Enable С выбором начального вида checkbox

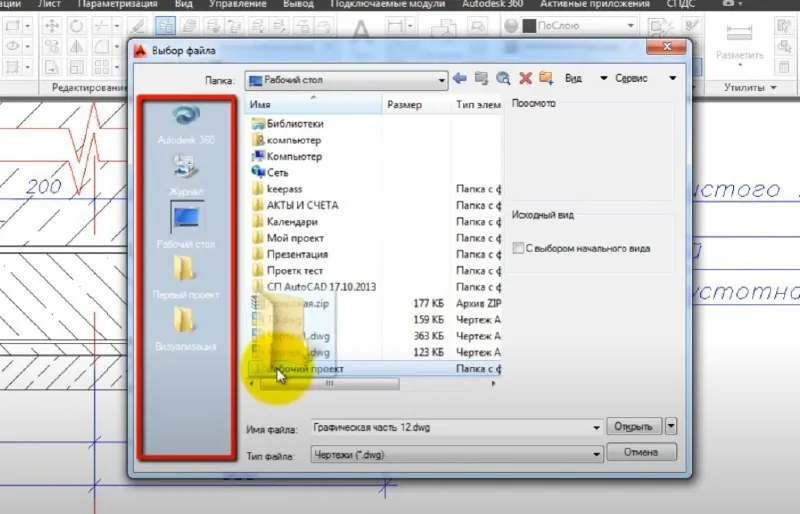point(518,249)
